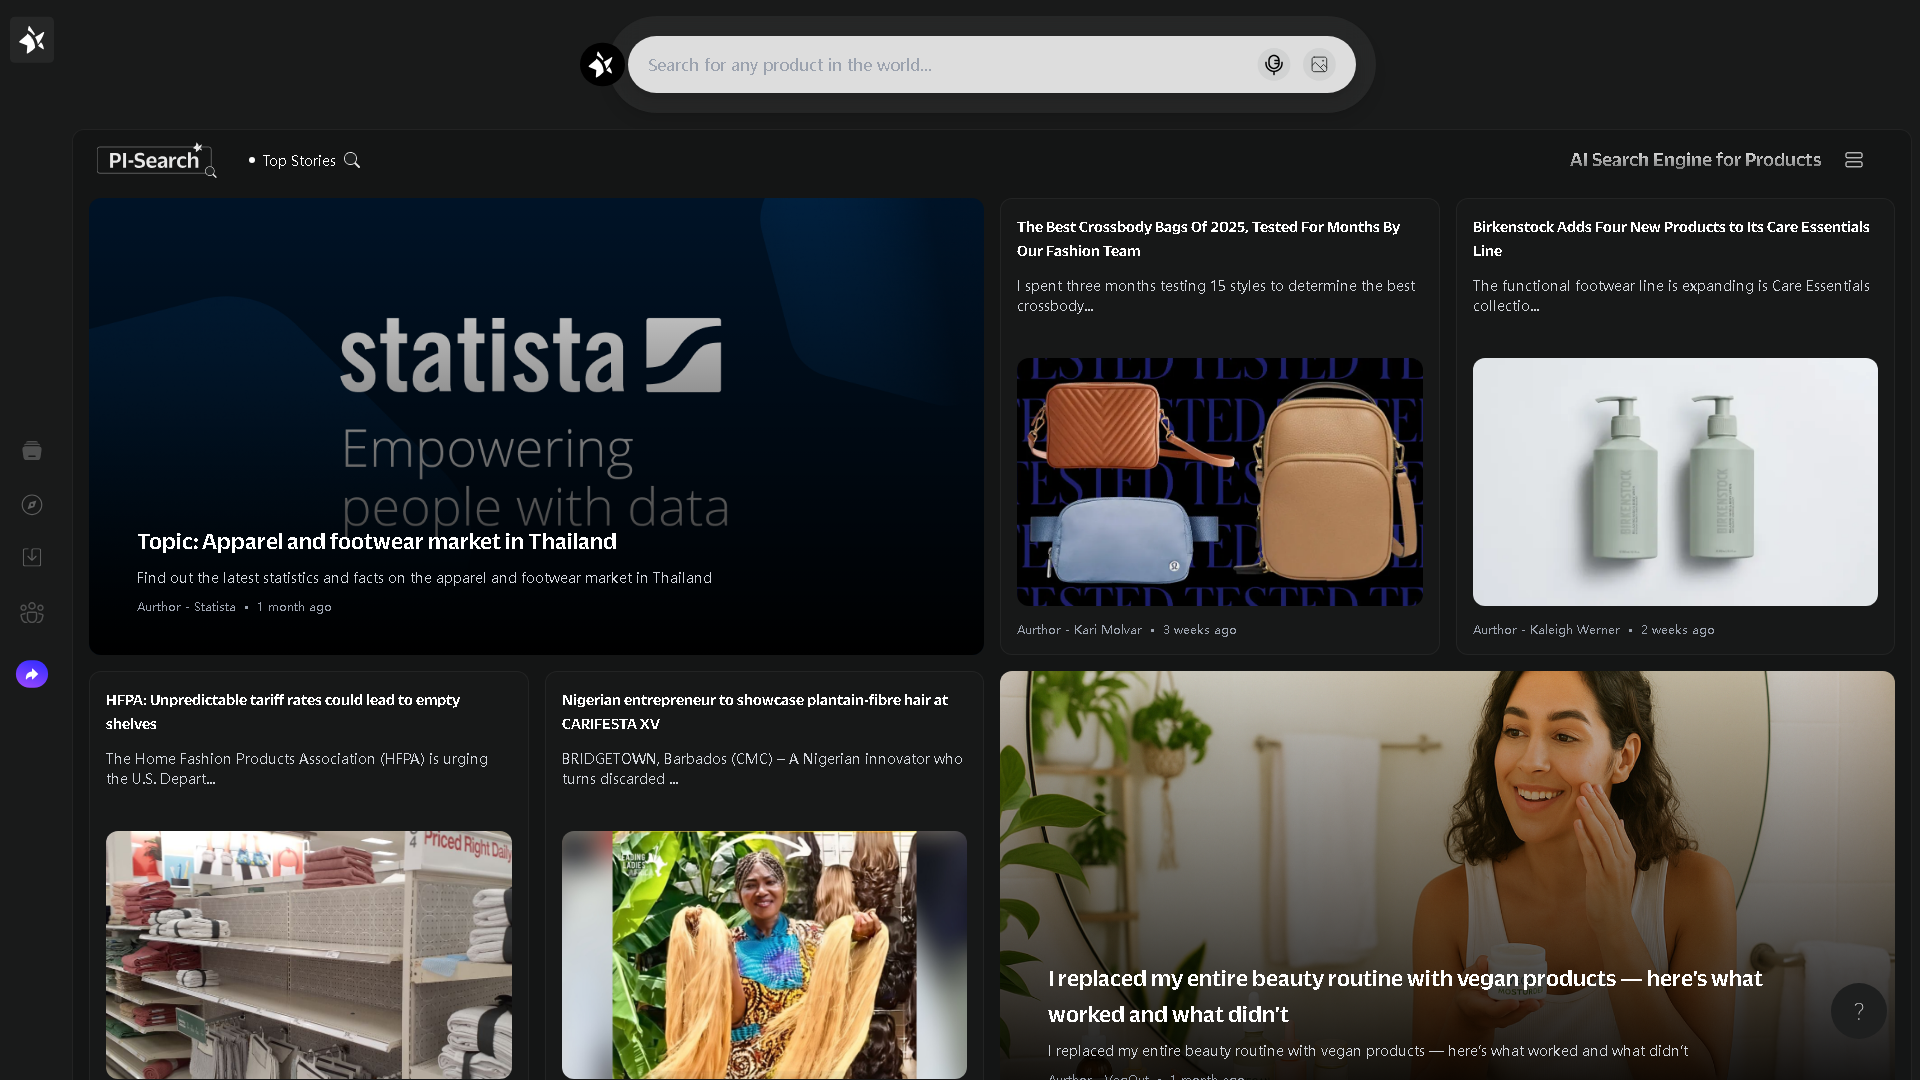The image size is (1920, 1080).
Task: Click the magnifier next to Top Stories
Action: pos(352,160)
